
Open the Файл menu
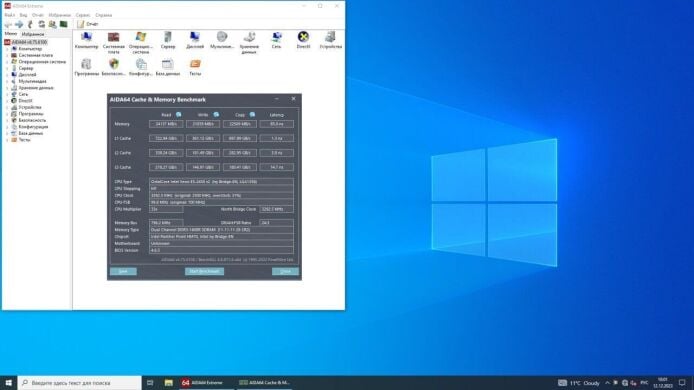9,15
